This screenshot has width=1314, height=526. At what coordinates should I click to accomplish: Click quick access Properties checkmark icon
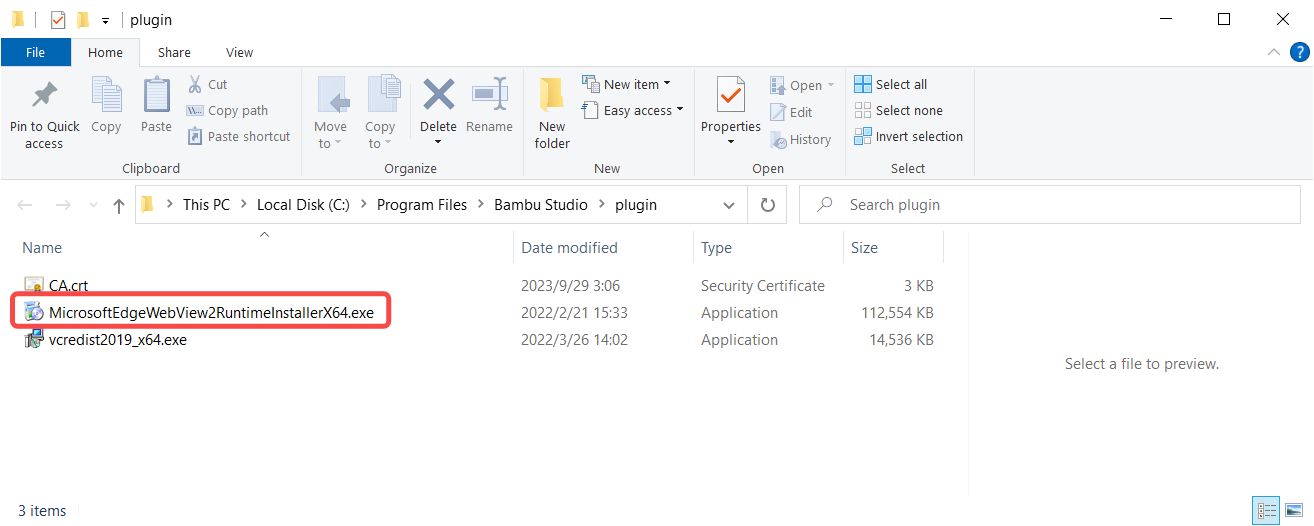pyautogui.click(x=58, y=20)
